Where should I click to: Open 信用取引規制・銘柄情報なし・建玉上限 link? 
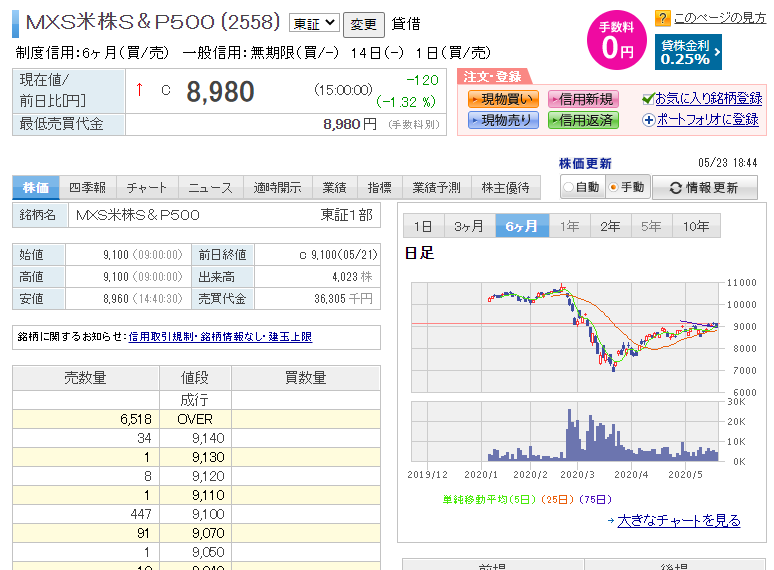[220, 337]
